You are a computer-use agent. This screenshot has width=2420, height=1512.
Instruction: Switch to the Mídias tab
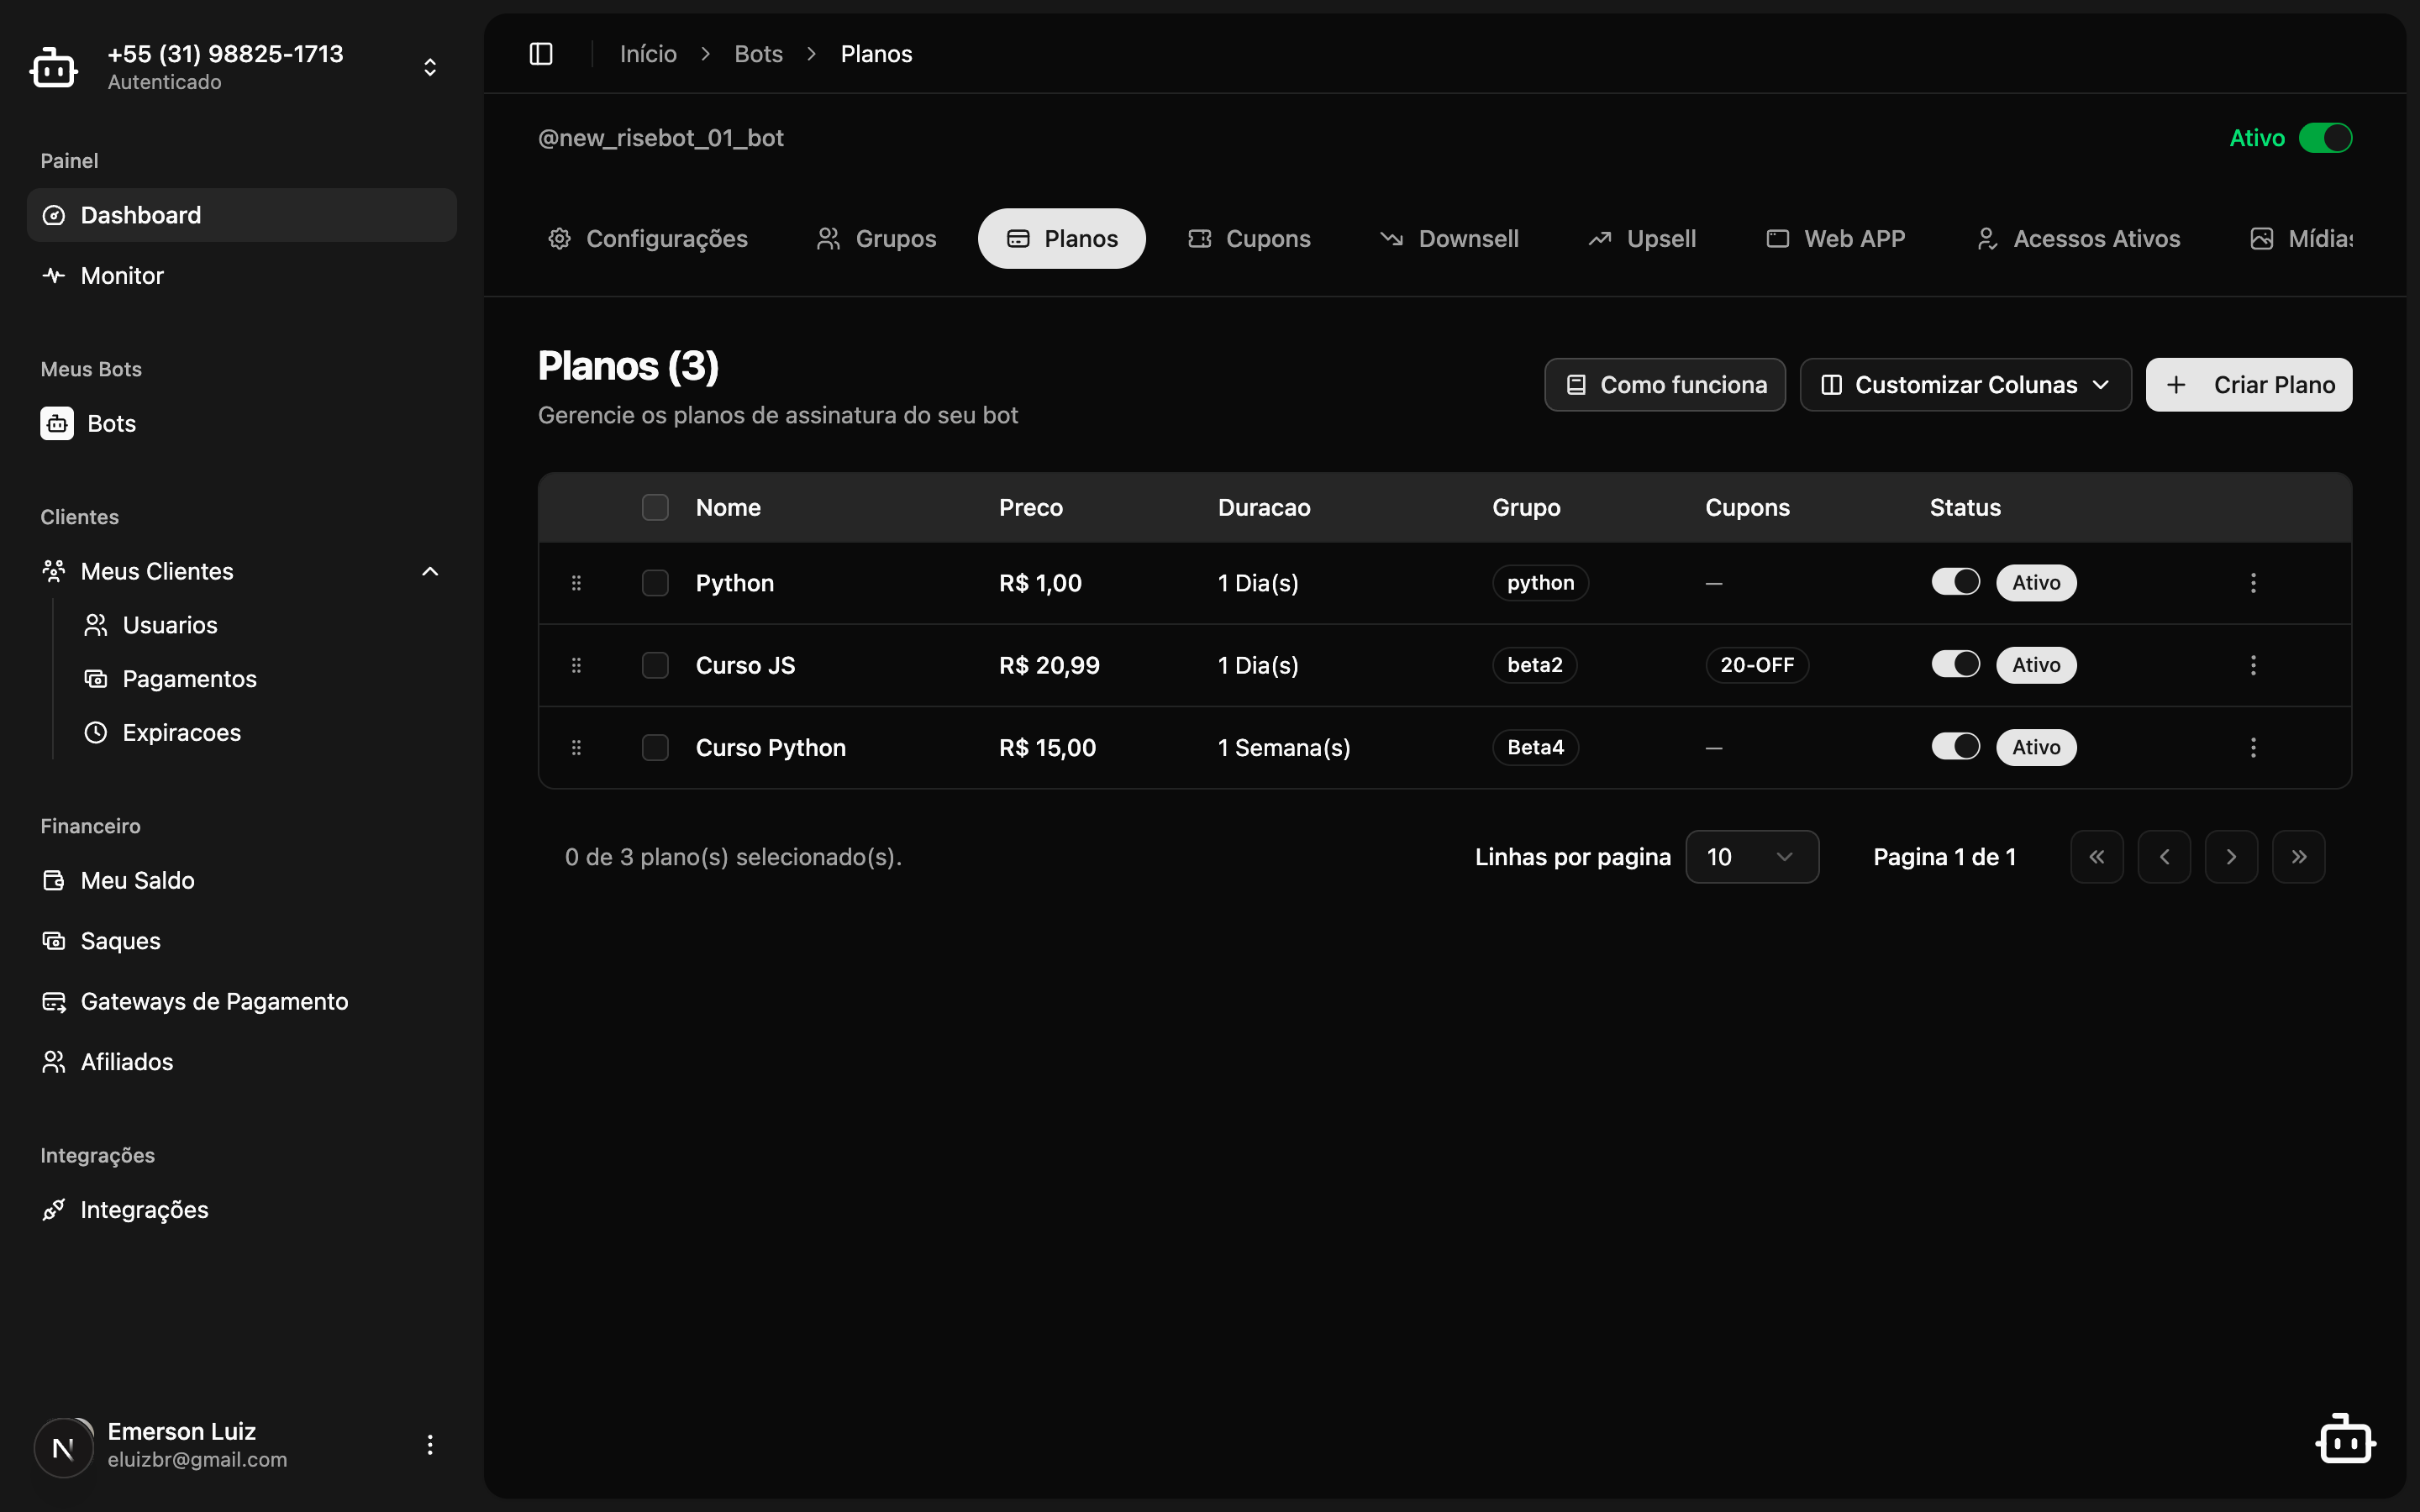point(2300,239)
